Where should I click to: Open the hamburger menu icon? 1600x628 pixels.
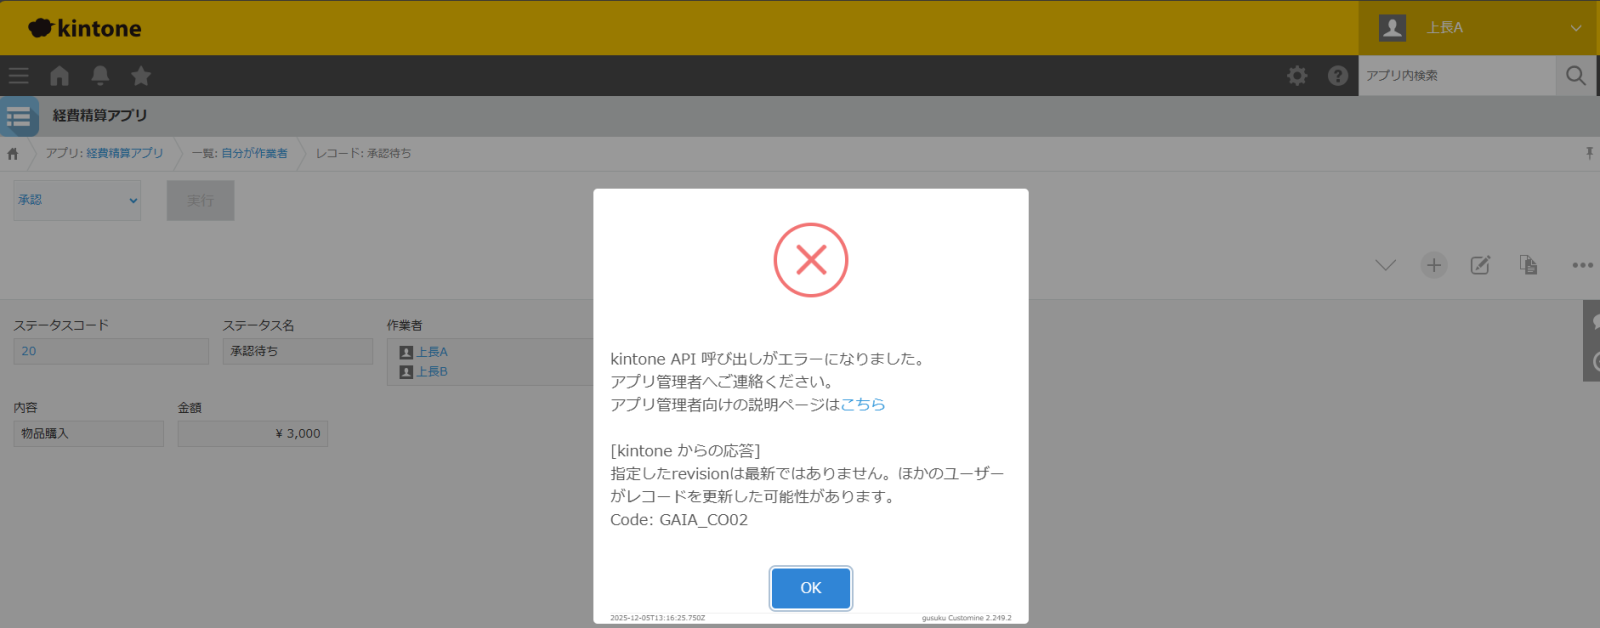coord(18,76)
